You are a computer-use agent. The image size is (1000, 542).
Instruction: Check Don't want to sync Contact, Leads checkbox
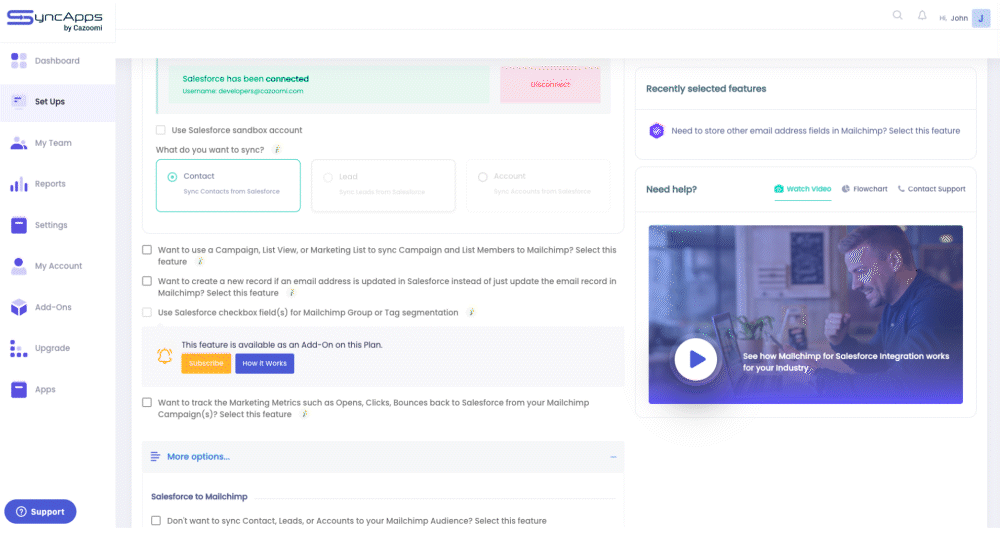click(156, 521)
